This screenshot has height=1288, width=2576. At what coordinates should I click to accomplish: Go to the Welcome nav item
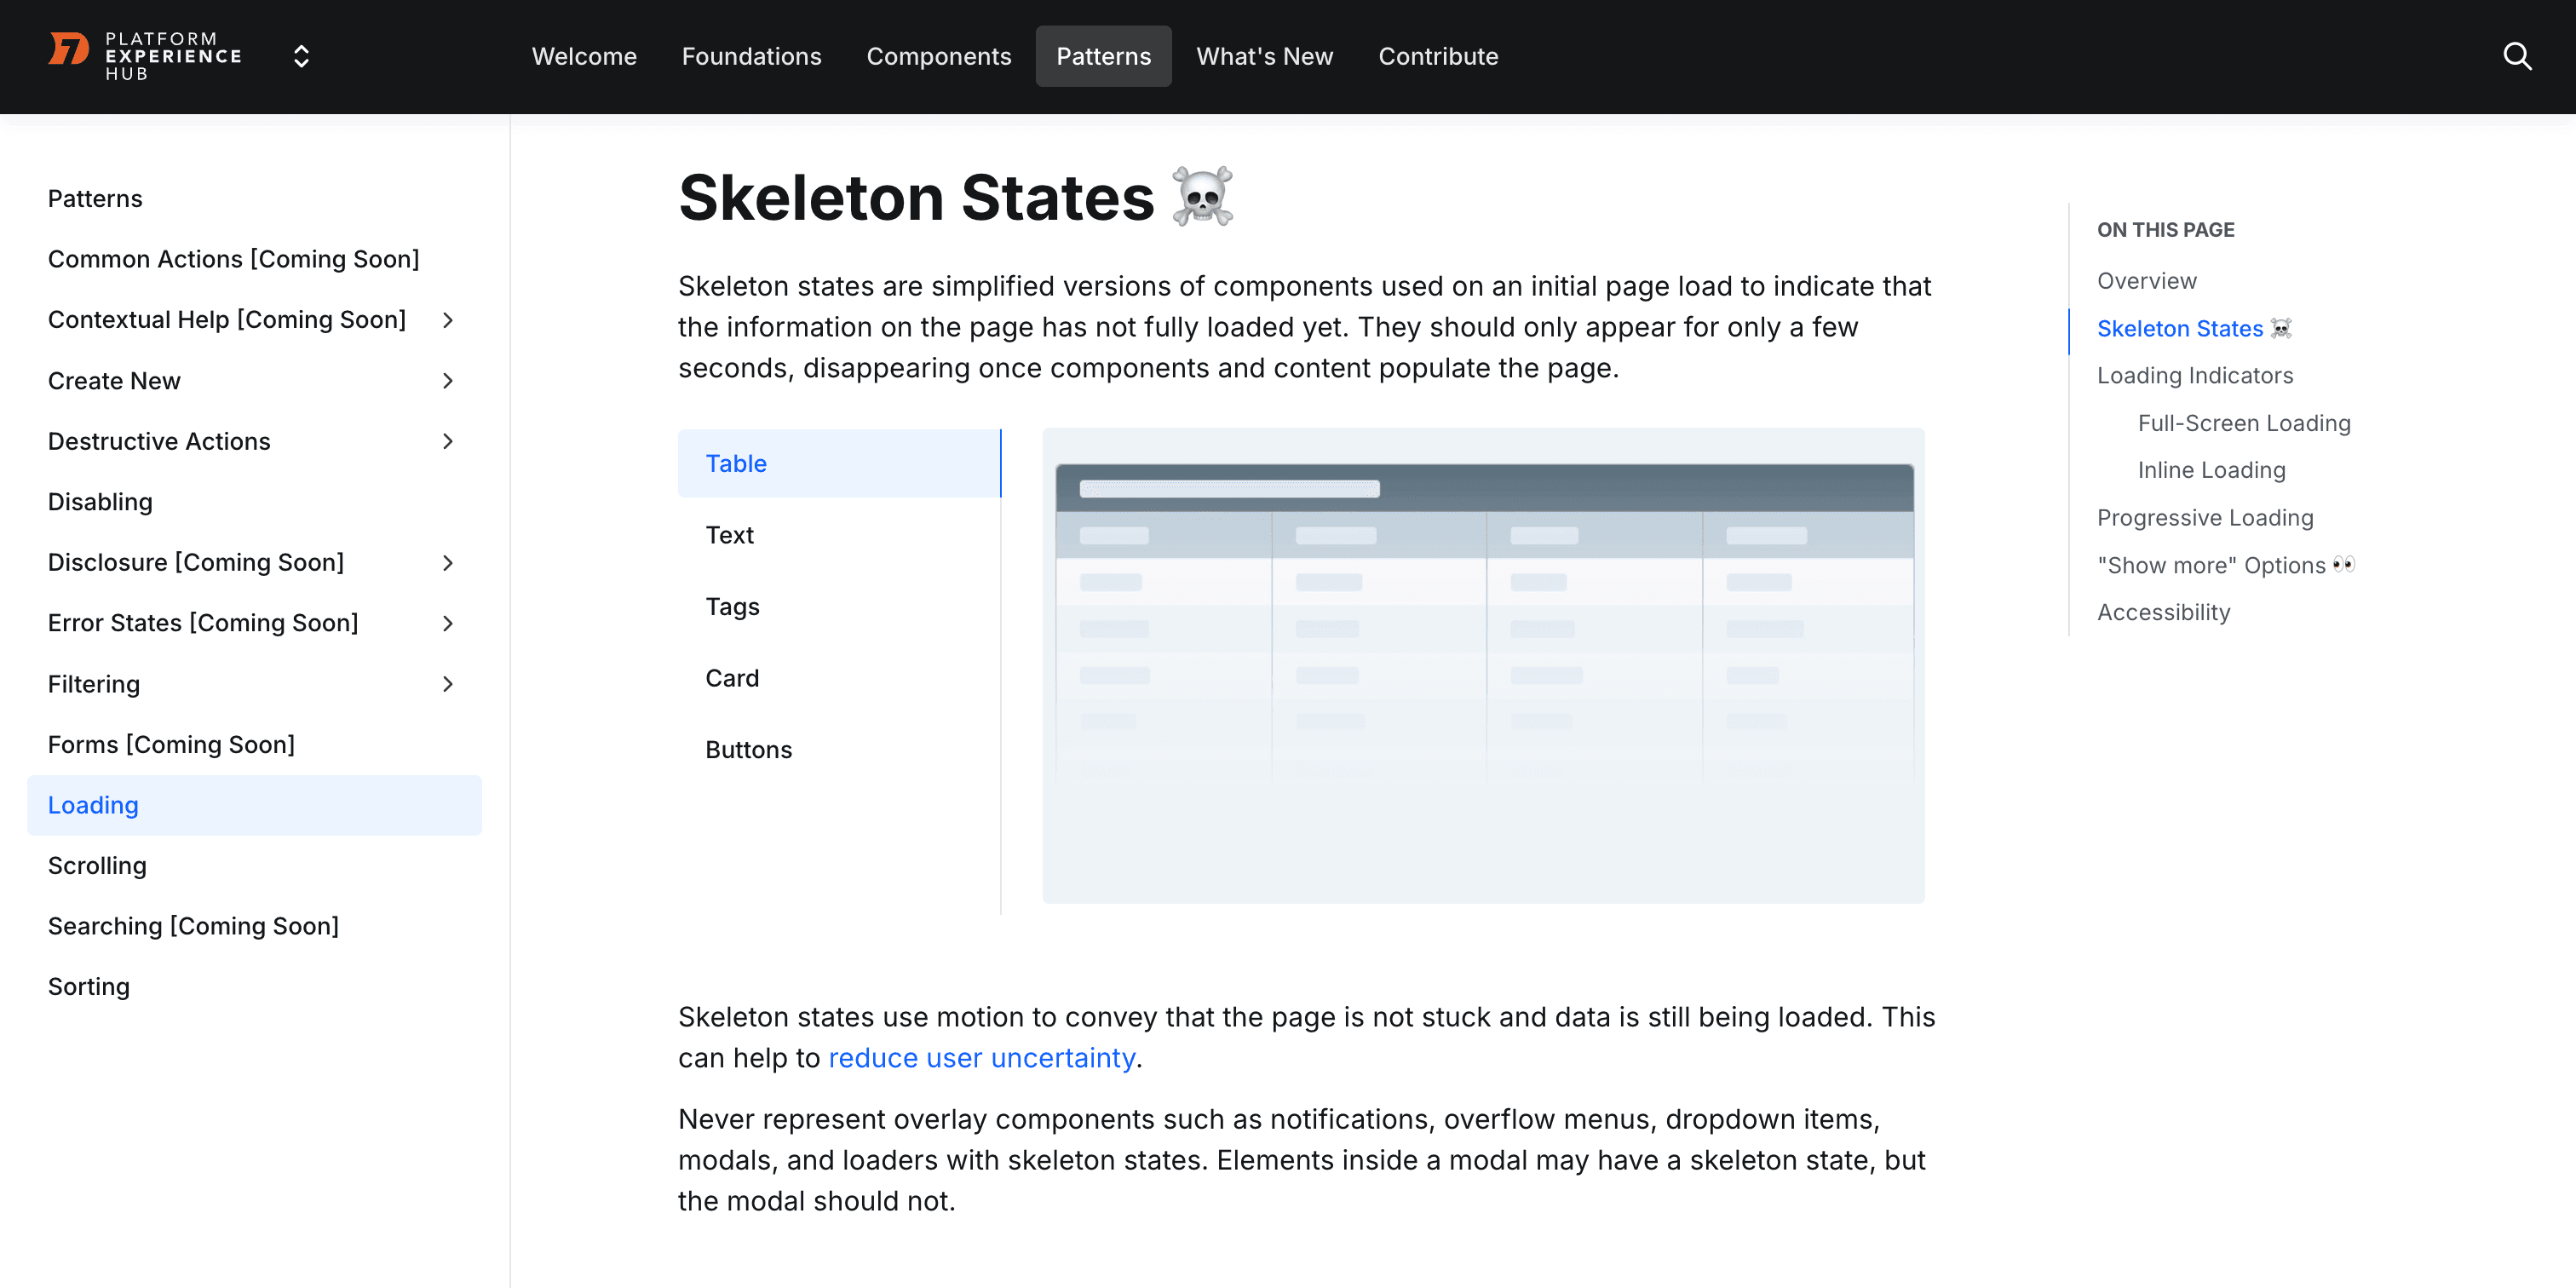coord(584,56)
